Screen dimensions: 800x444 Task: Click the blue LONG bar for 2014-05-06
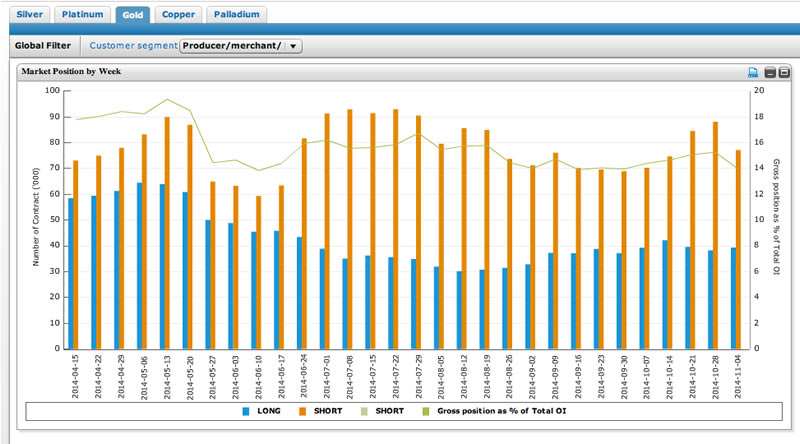(139, 266)
